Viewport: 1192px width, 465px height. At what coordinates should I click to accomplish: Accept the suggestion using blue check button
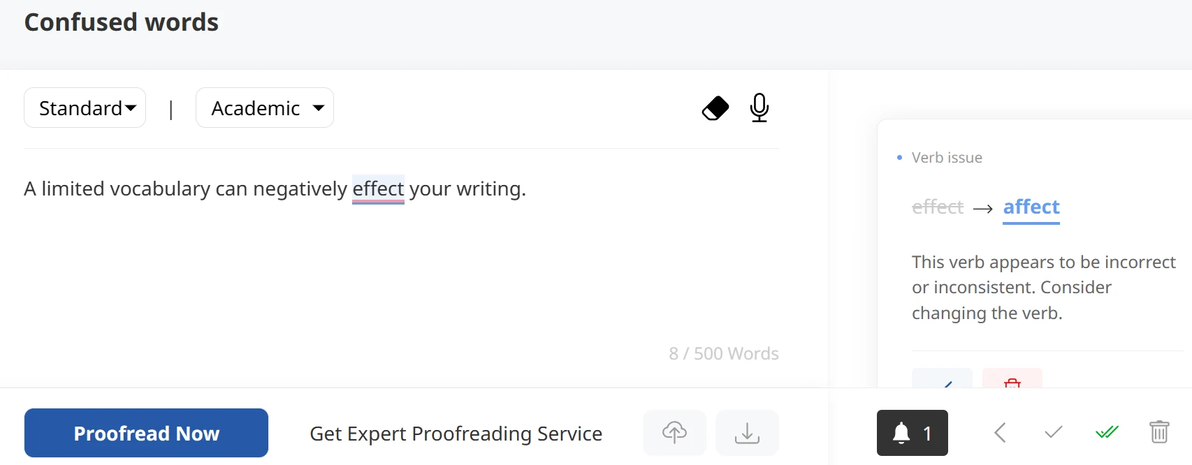tap(942, 378)
